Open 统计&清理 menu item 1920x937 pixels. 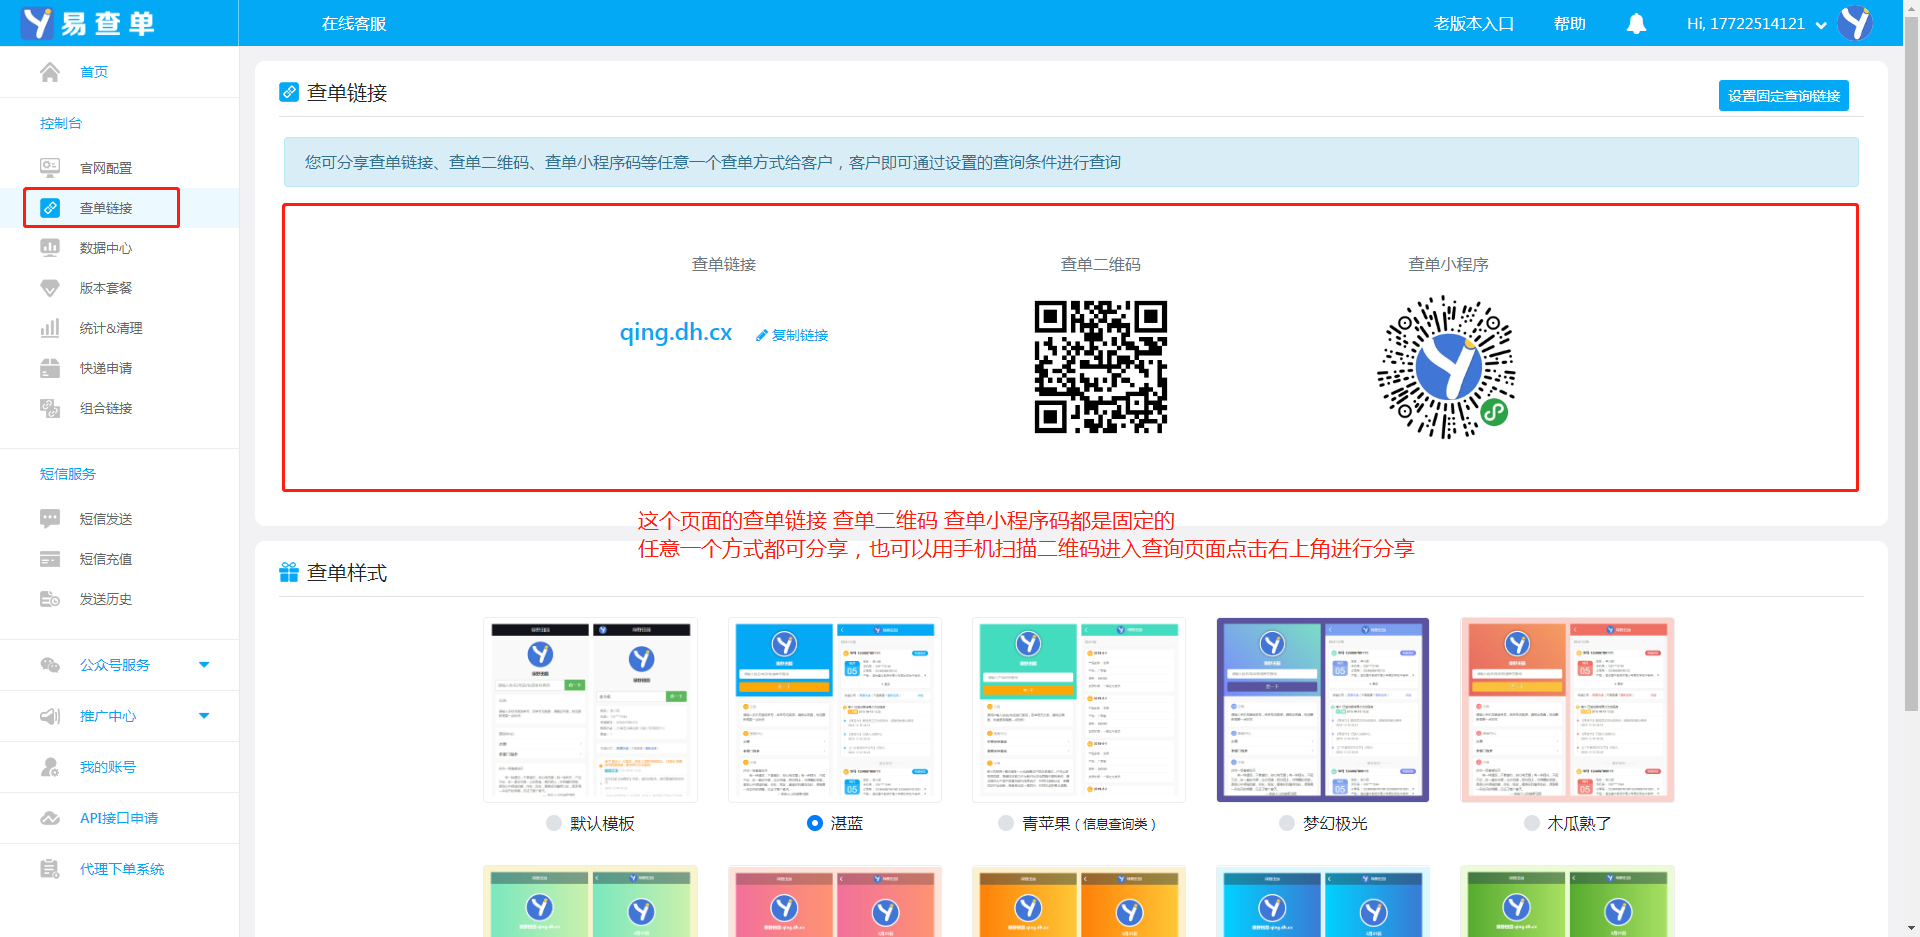coord(111,328)
